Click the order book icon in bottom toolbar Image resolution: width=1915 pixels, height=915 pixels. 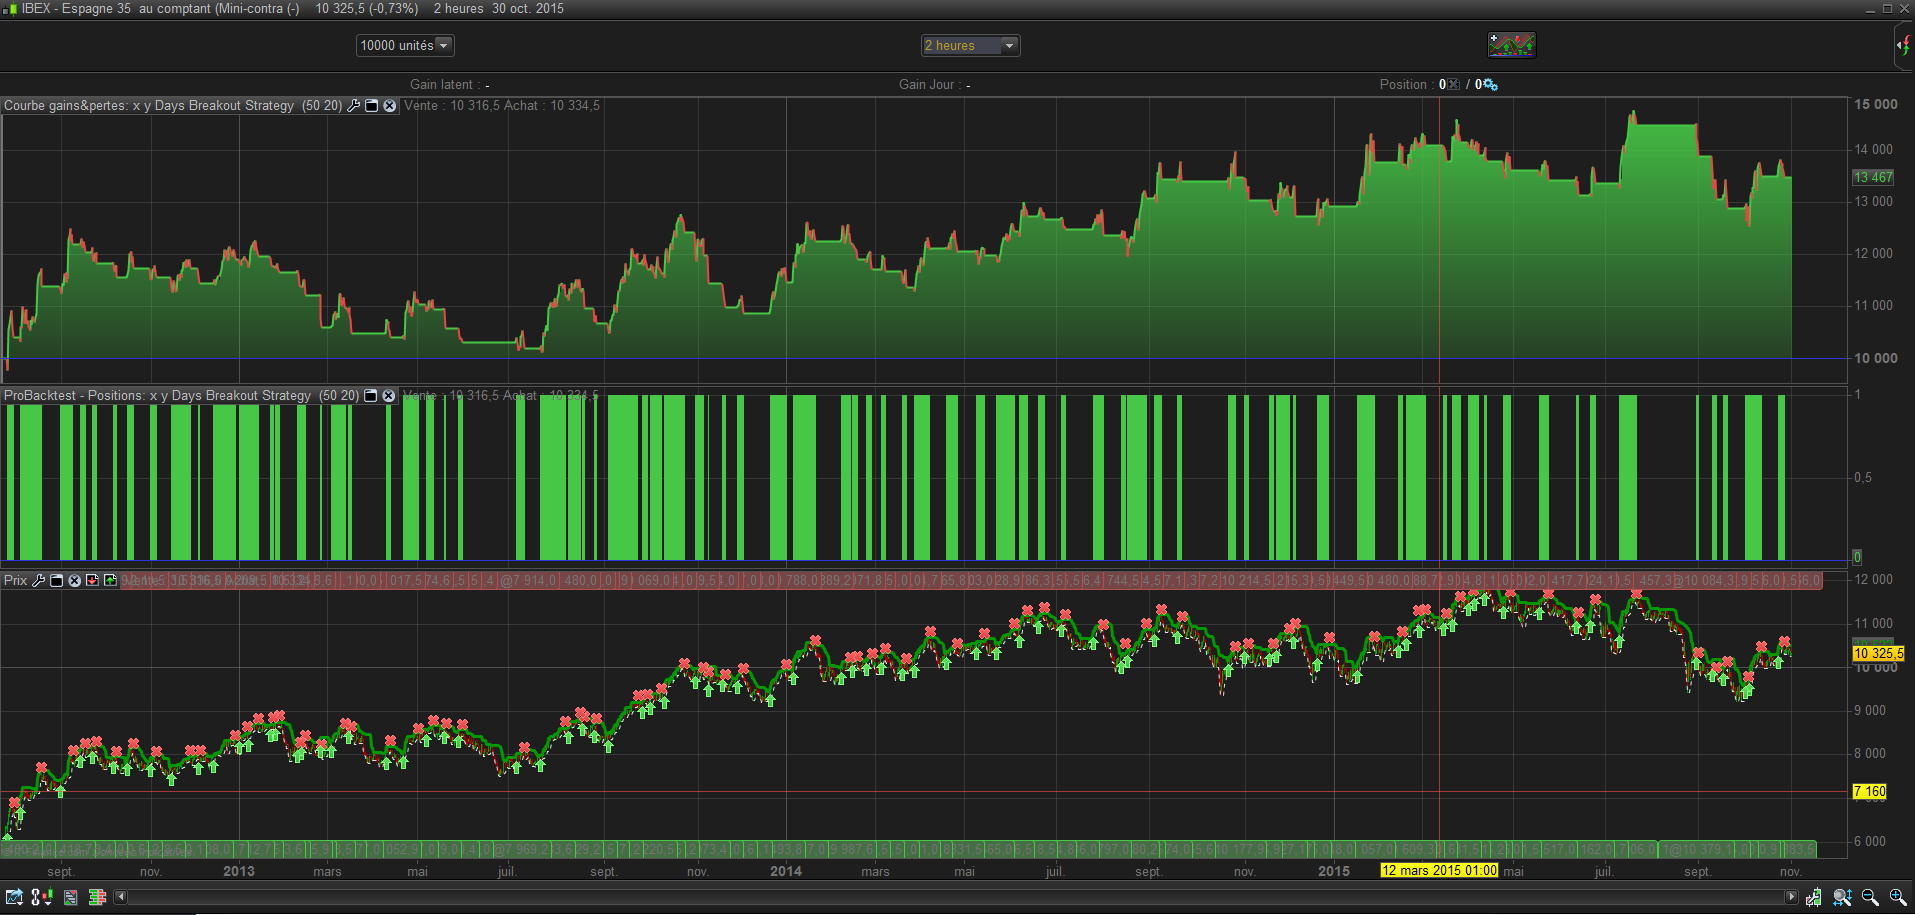click(x=97, y=897)
